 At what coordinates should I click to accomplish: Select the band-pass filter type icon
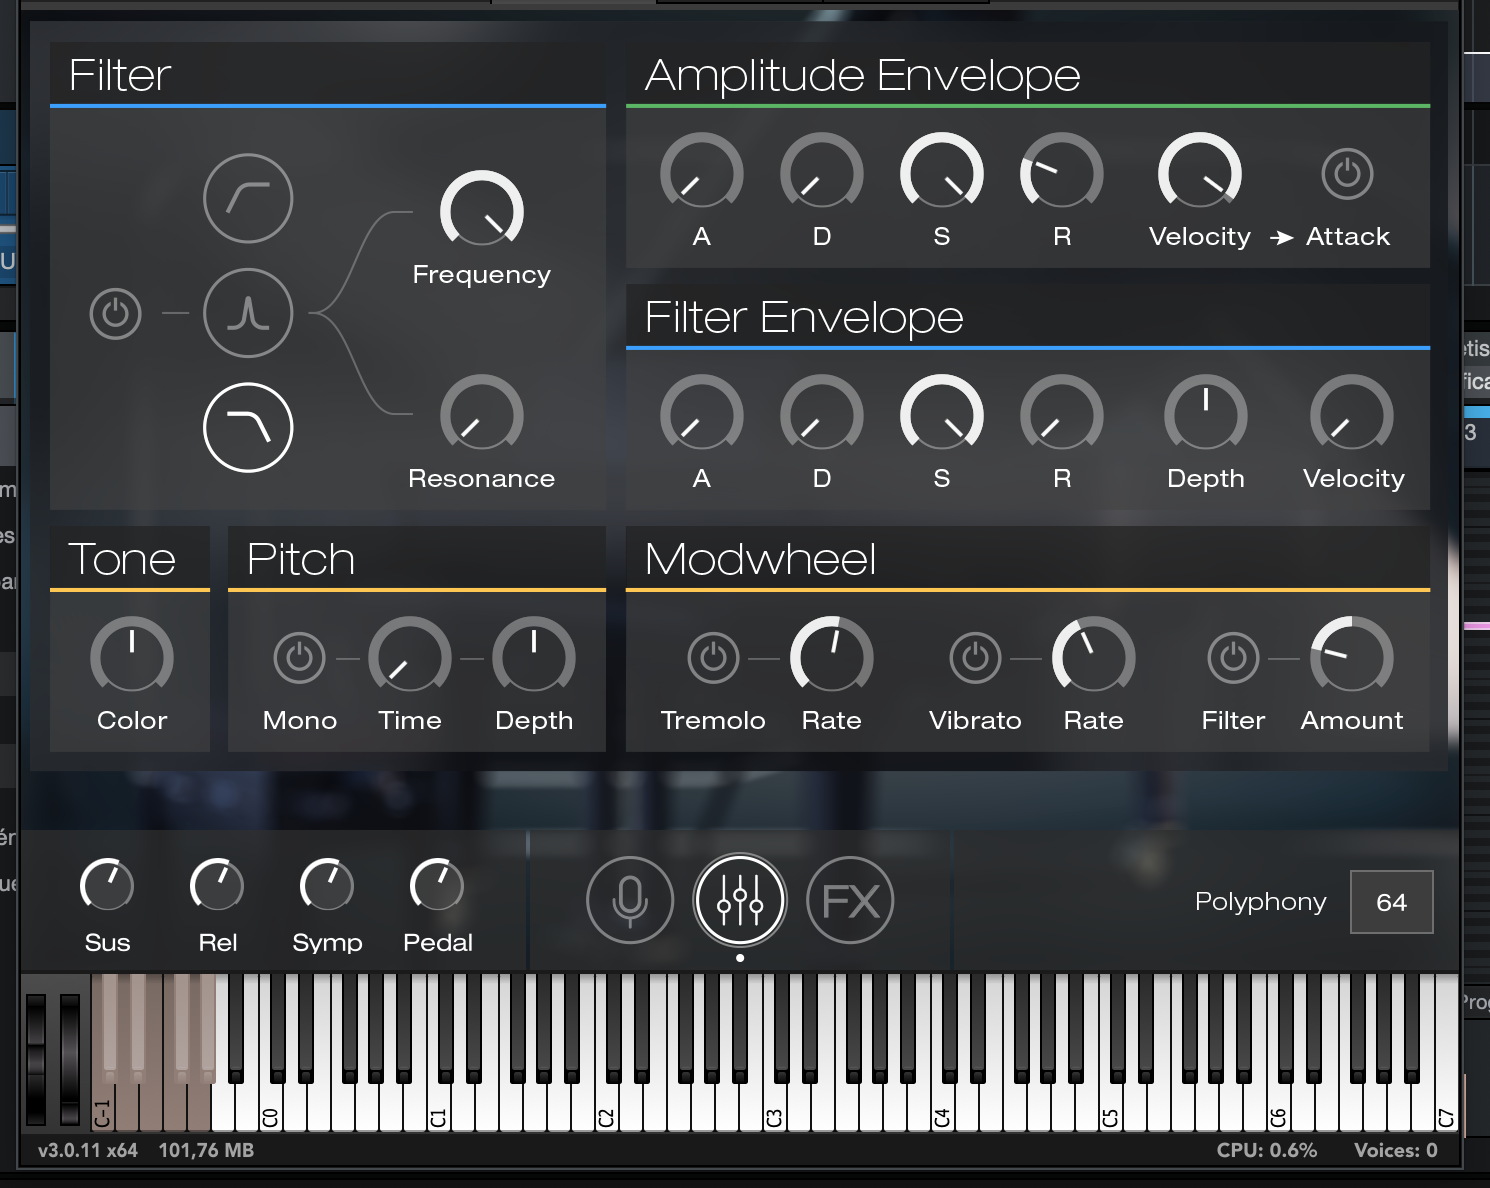coord(248,313)
